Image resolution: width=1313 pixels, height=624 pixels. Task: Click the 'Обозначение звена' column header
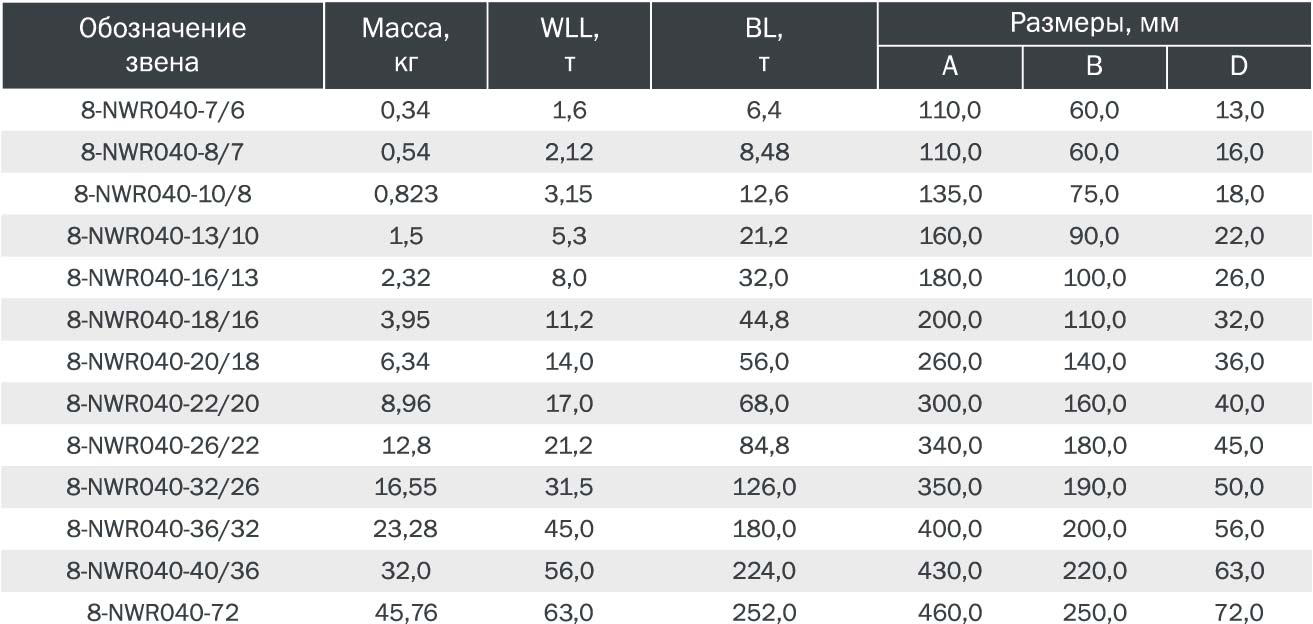[163, 45]
